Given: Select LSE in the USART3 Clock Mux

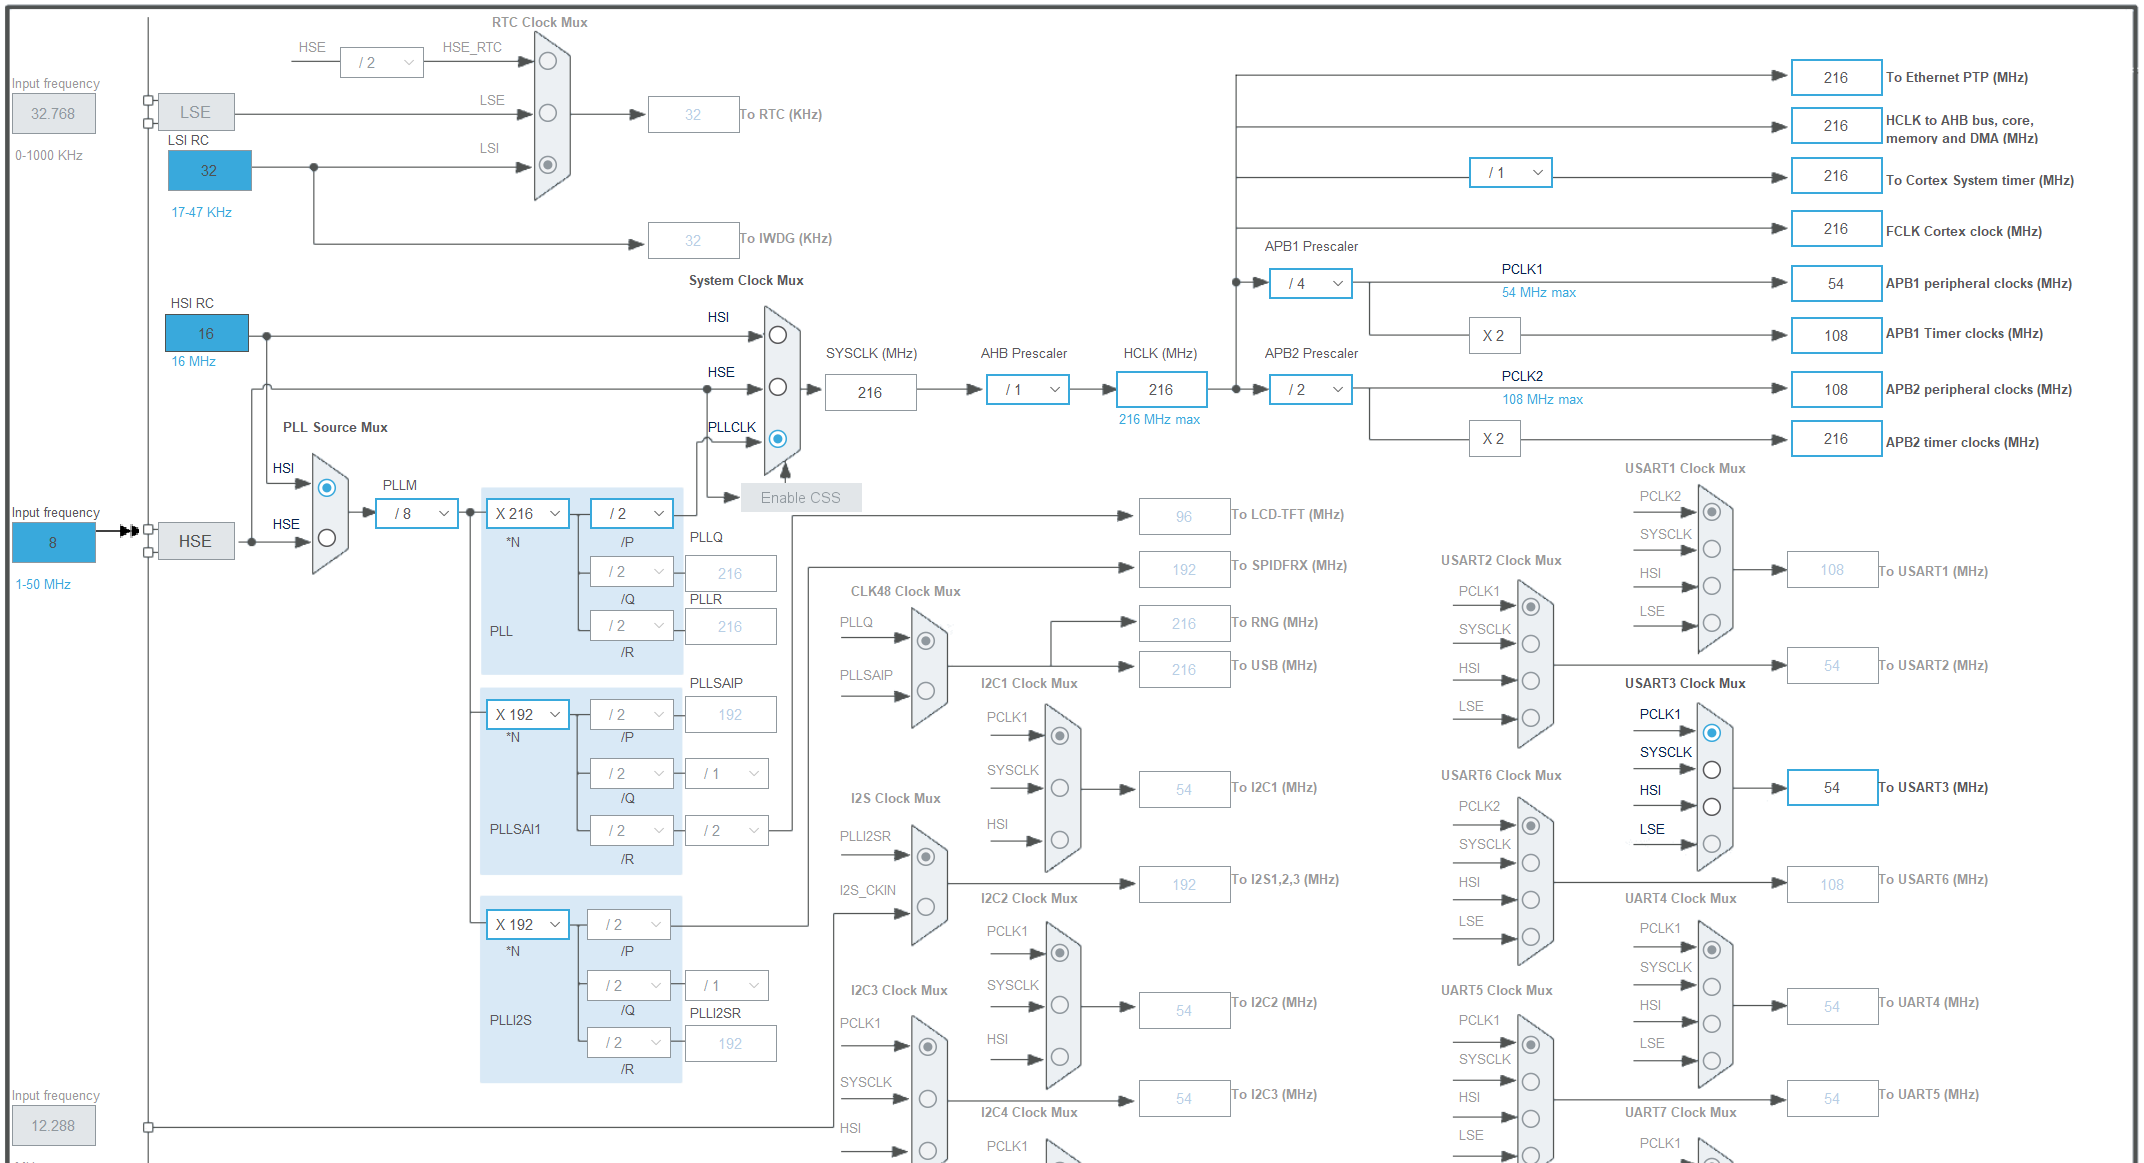Looking at the screenshot, I should 1712,843.
